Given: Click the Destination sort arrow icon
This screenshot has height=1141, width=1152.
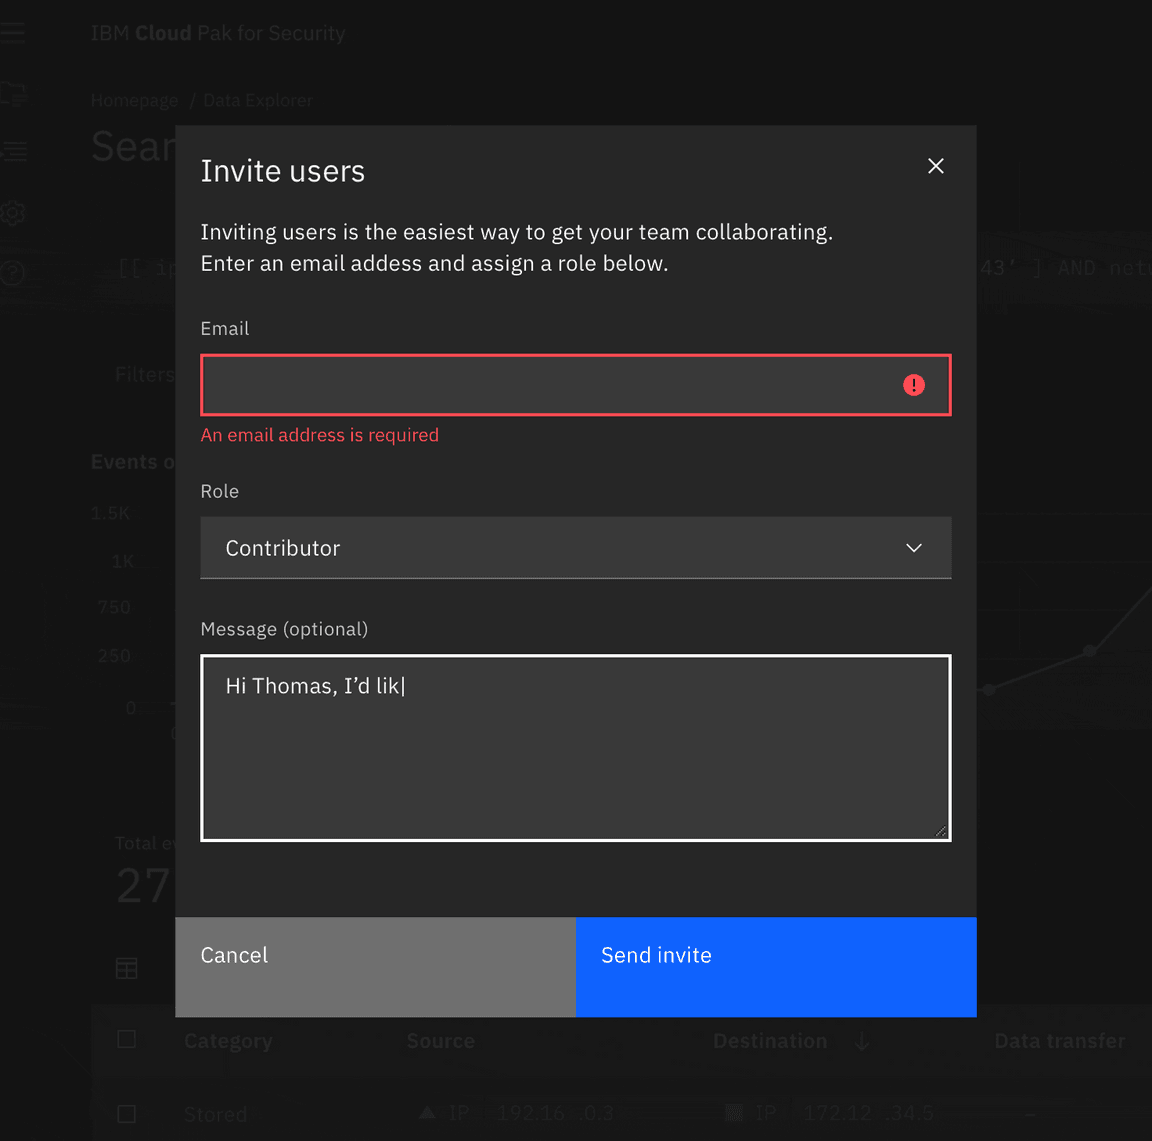Looking at the screenshot, I should coord(862,1041).
